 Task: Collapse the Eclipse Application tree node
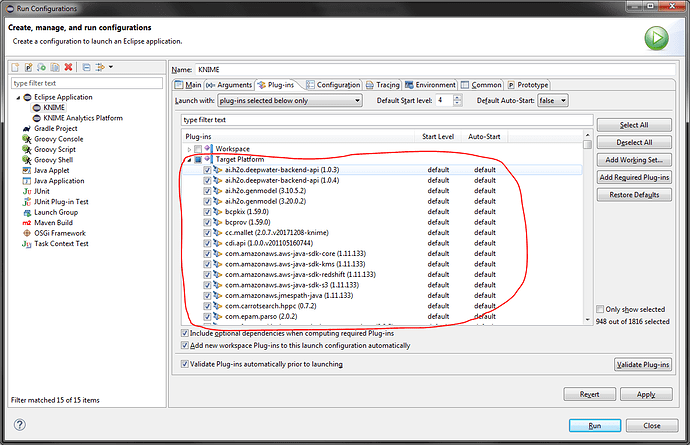click(18, 98)
